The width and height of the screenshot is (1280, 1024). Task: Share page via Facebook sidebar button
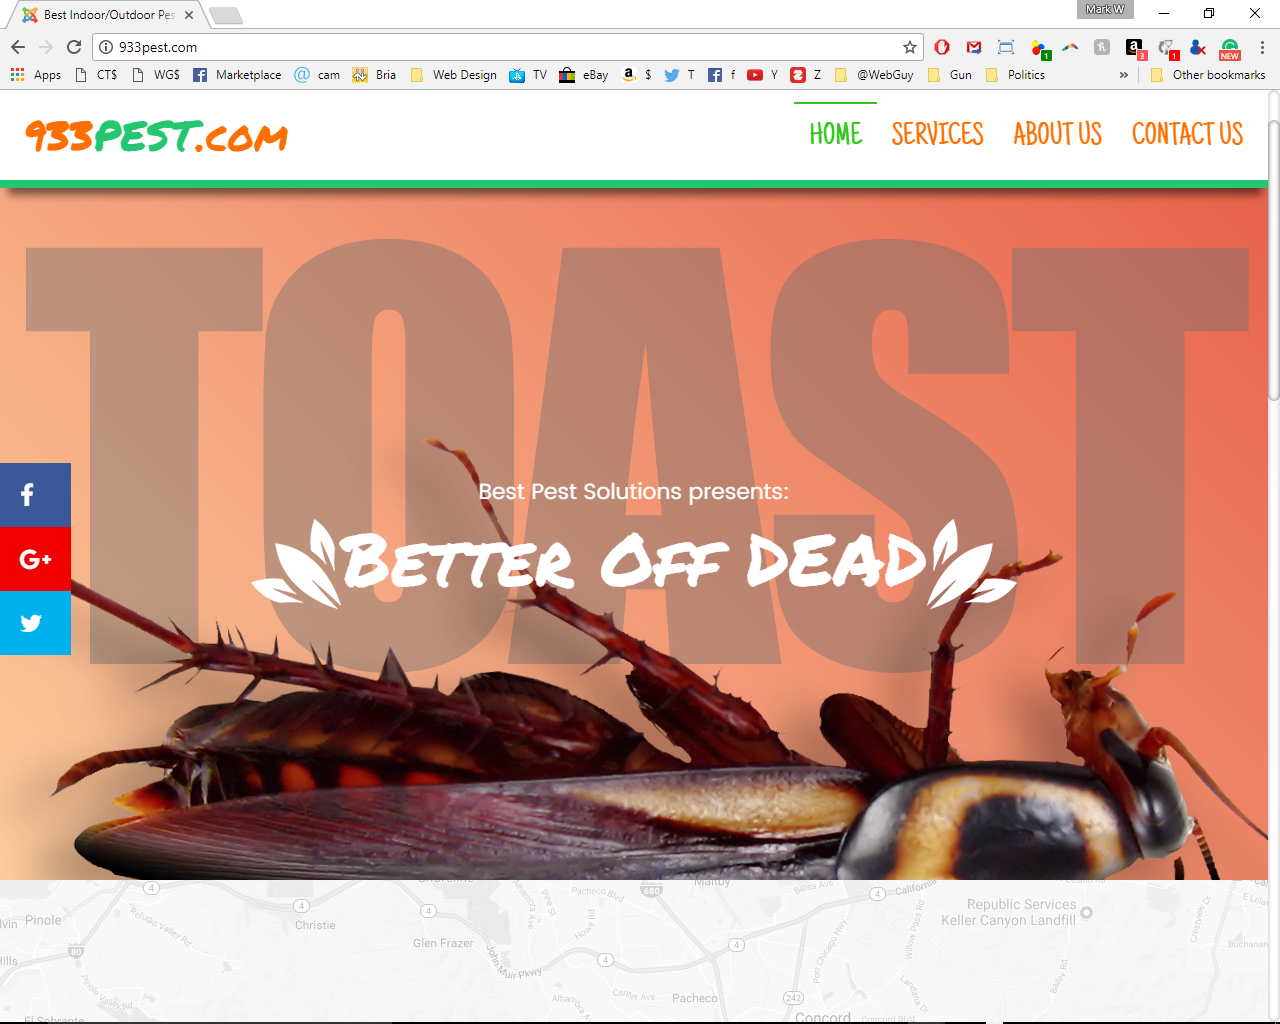pos(35,495)
